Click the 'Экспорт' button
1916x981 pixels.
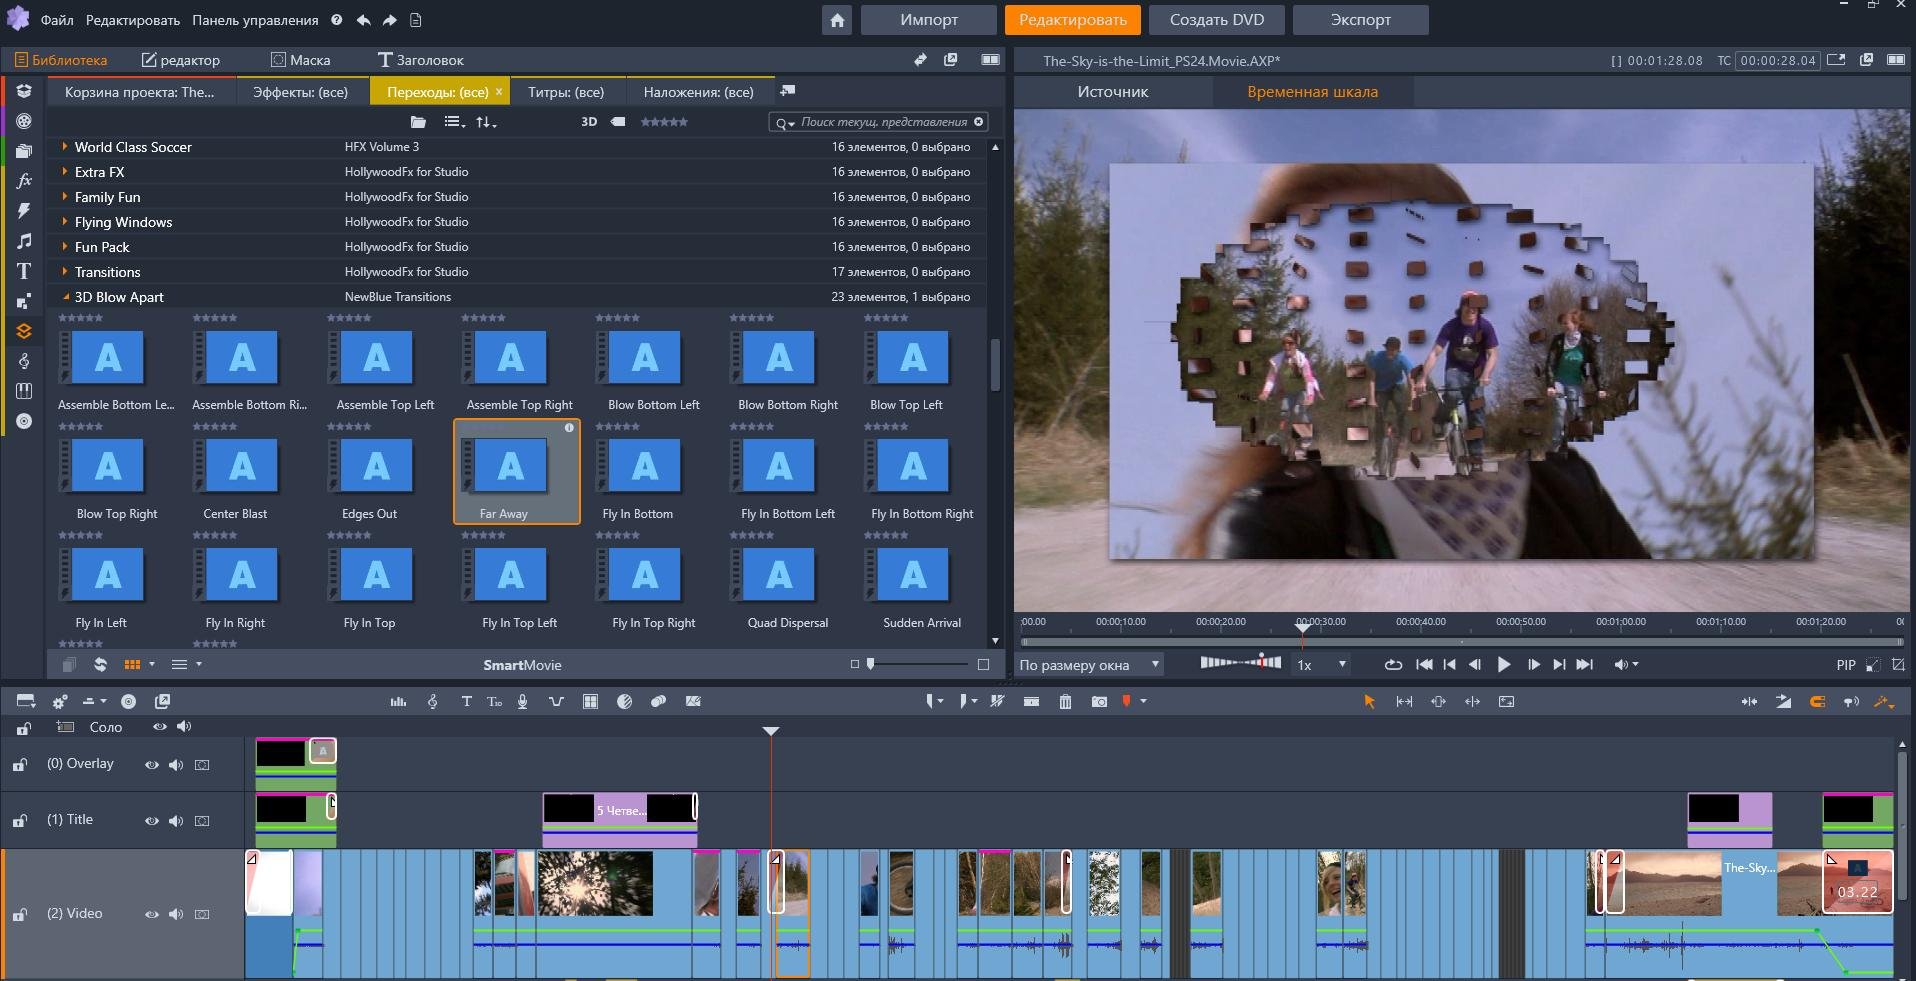pyautogui.click(x=1360, y=20)
